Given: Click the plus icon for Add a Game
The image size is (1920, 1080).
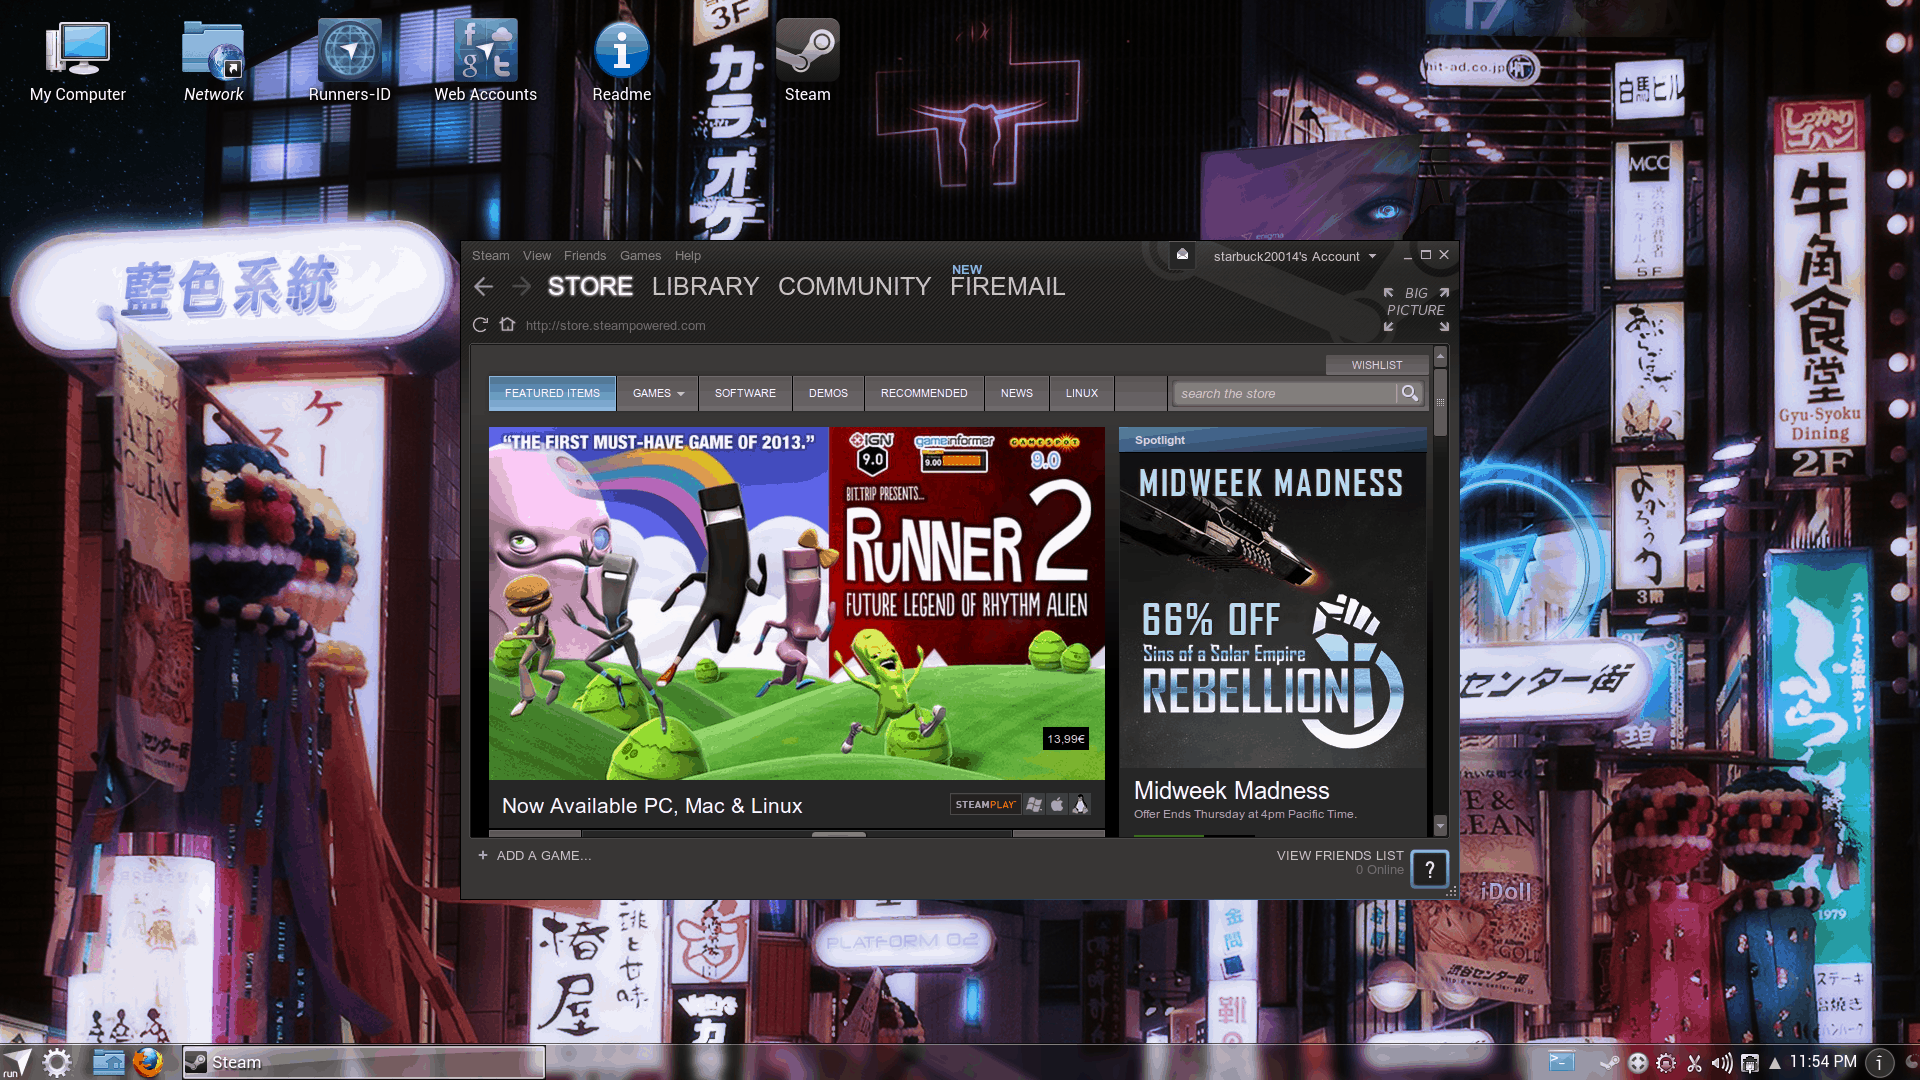Looking at the screenshot, I should click(x=483, y=855).
